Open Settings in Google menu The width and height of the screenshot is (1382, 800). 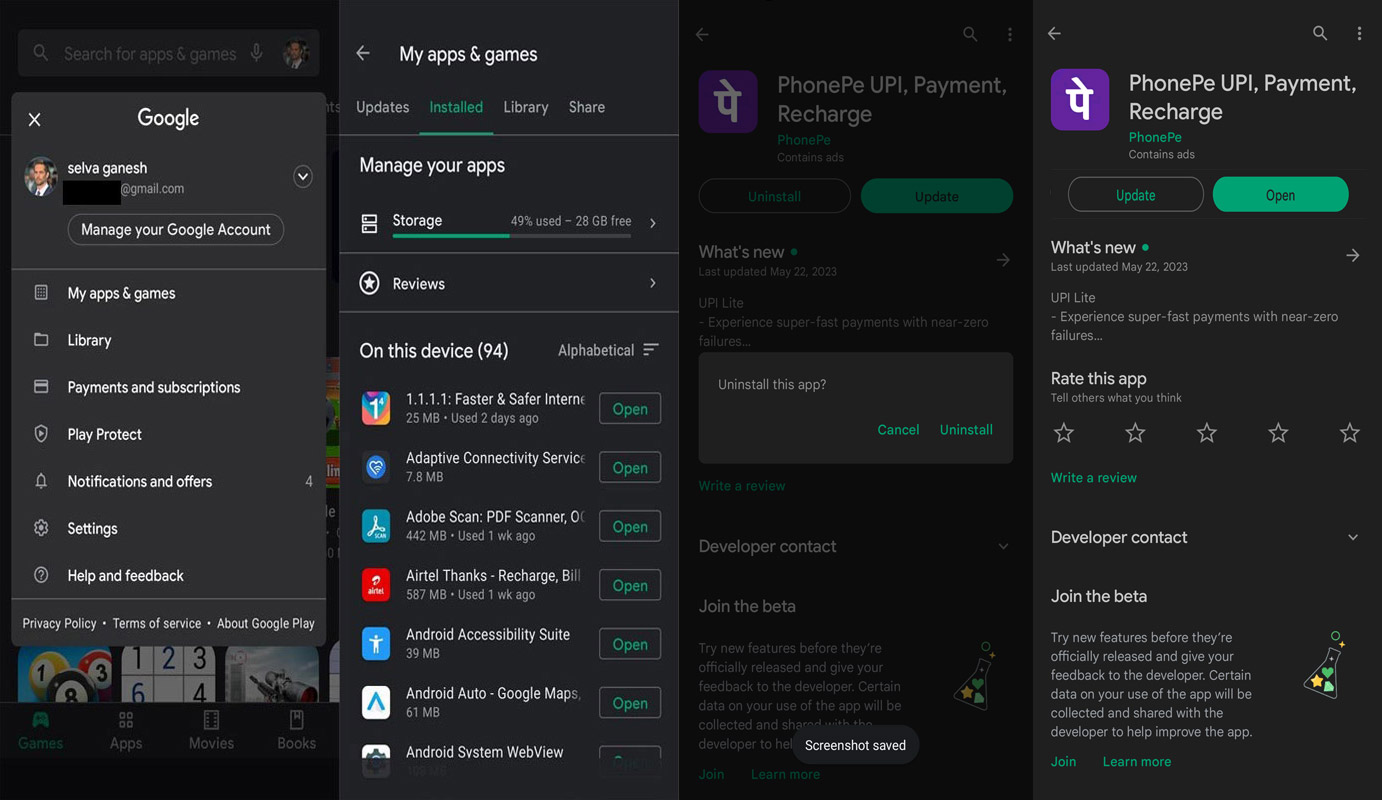[168, 528]
